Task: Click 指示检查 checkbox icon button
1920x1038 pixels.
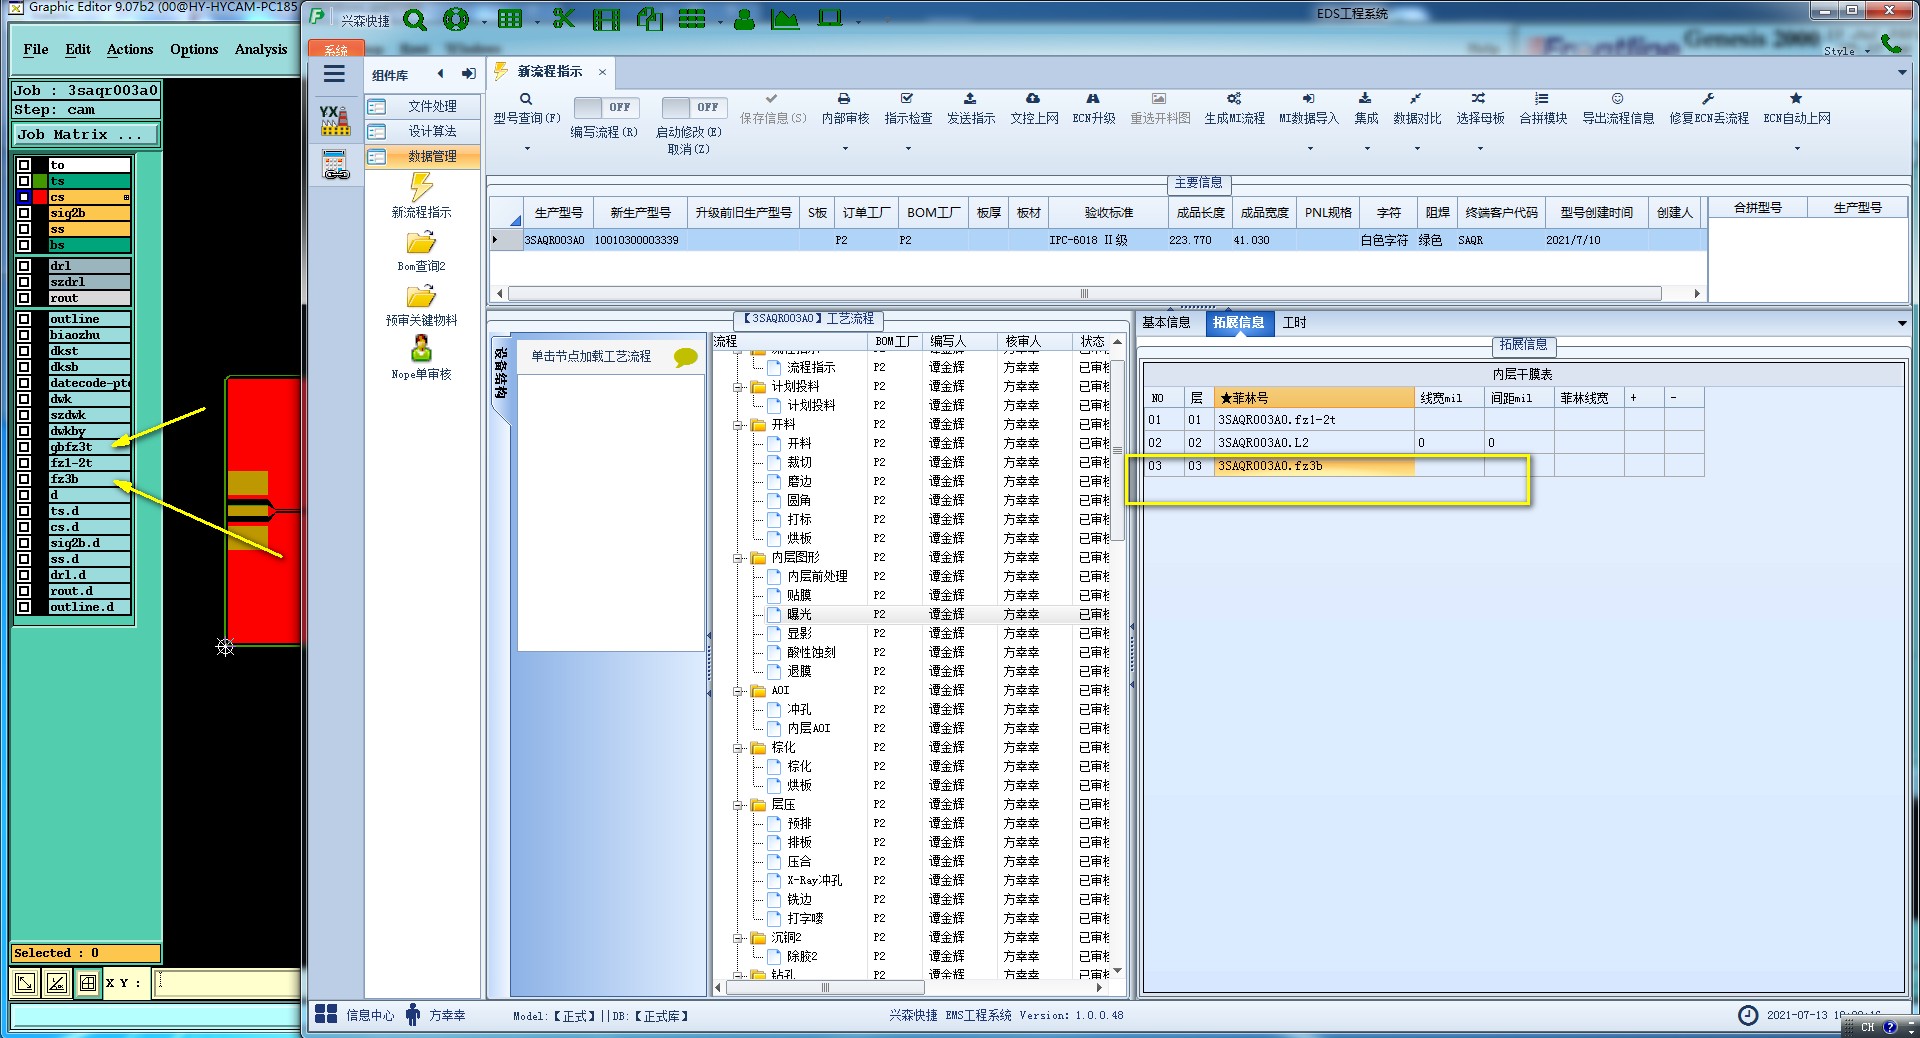Action: [908, 108]
